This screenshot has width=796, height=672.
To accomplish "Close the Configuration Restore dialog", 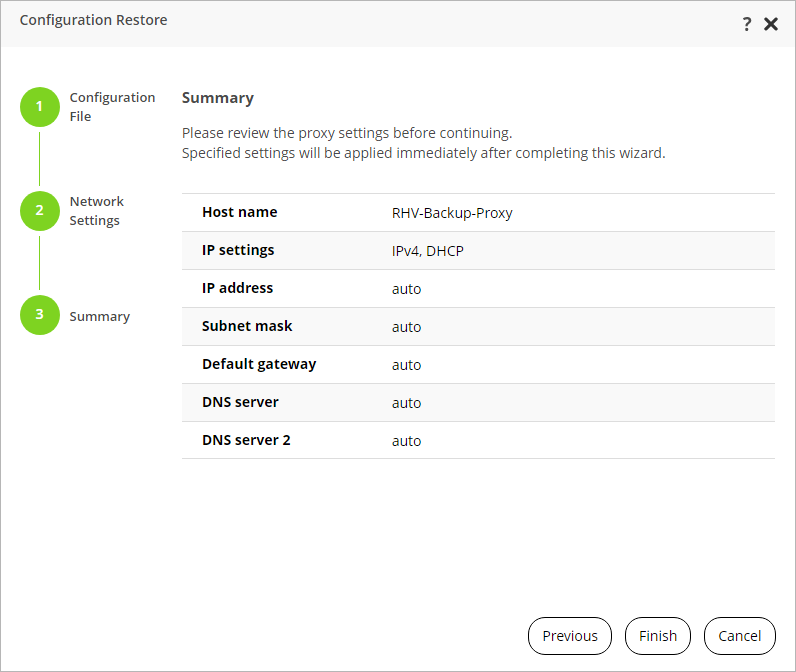I will pyautogui.click(x=771, y=24).
